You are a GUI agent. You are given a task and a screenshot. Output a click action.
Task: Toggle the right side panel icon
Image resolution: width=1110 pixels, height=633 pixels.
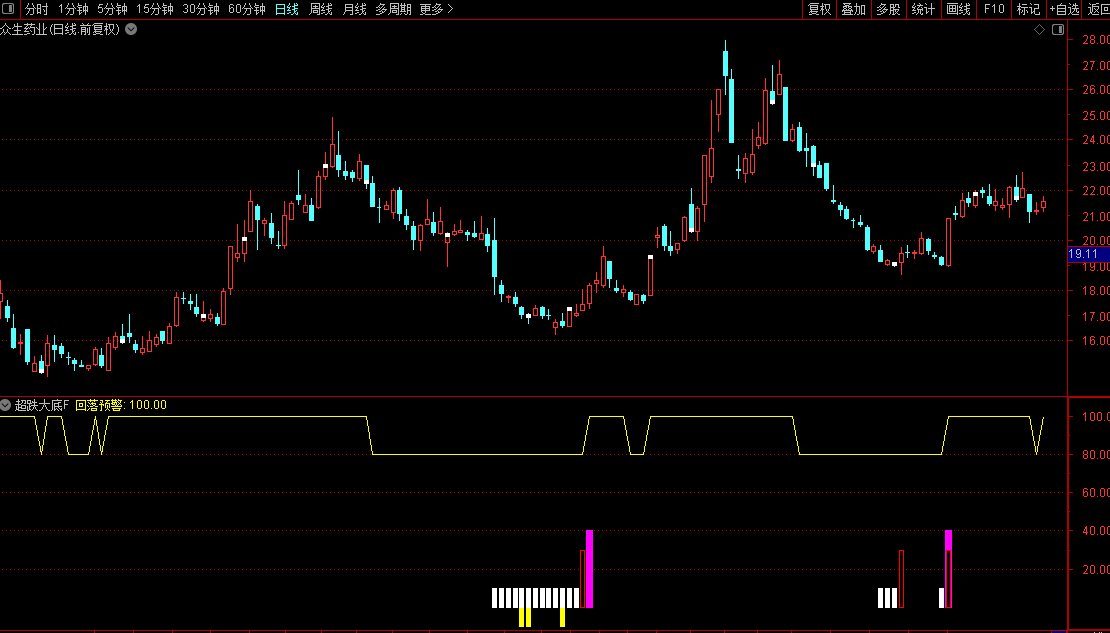[x=1058, y=30]
